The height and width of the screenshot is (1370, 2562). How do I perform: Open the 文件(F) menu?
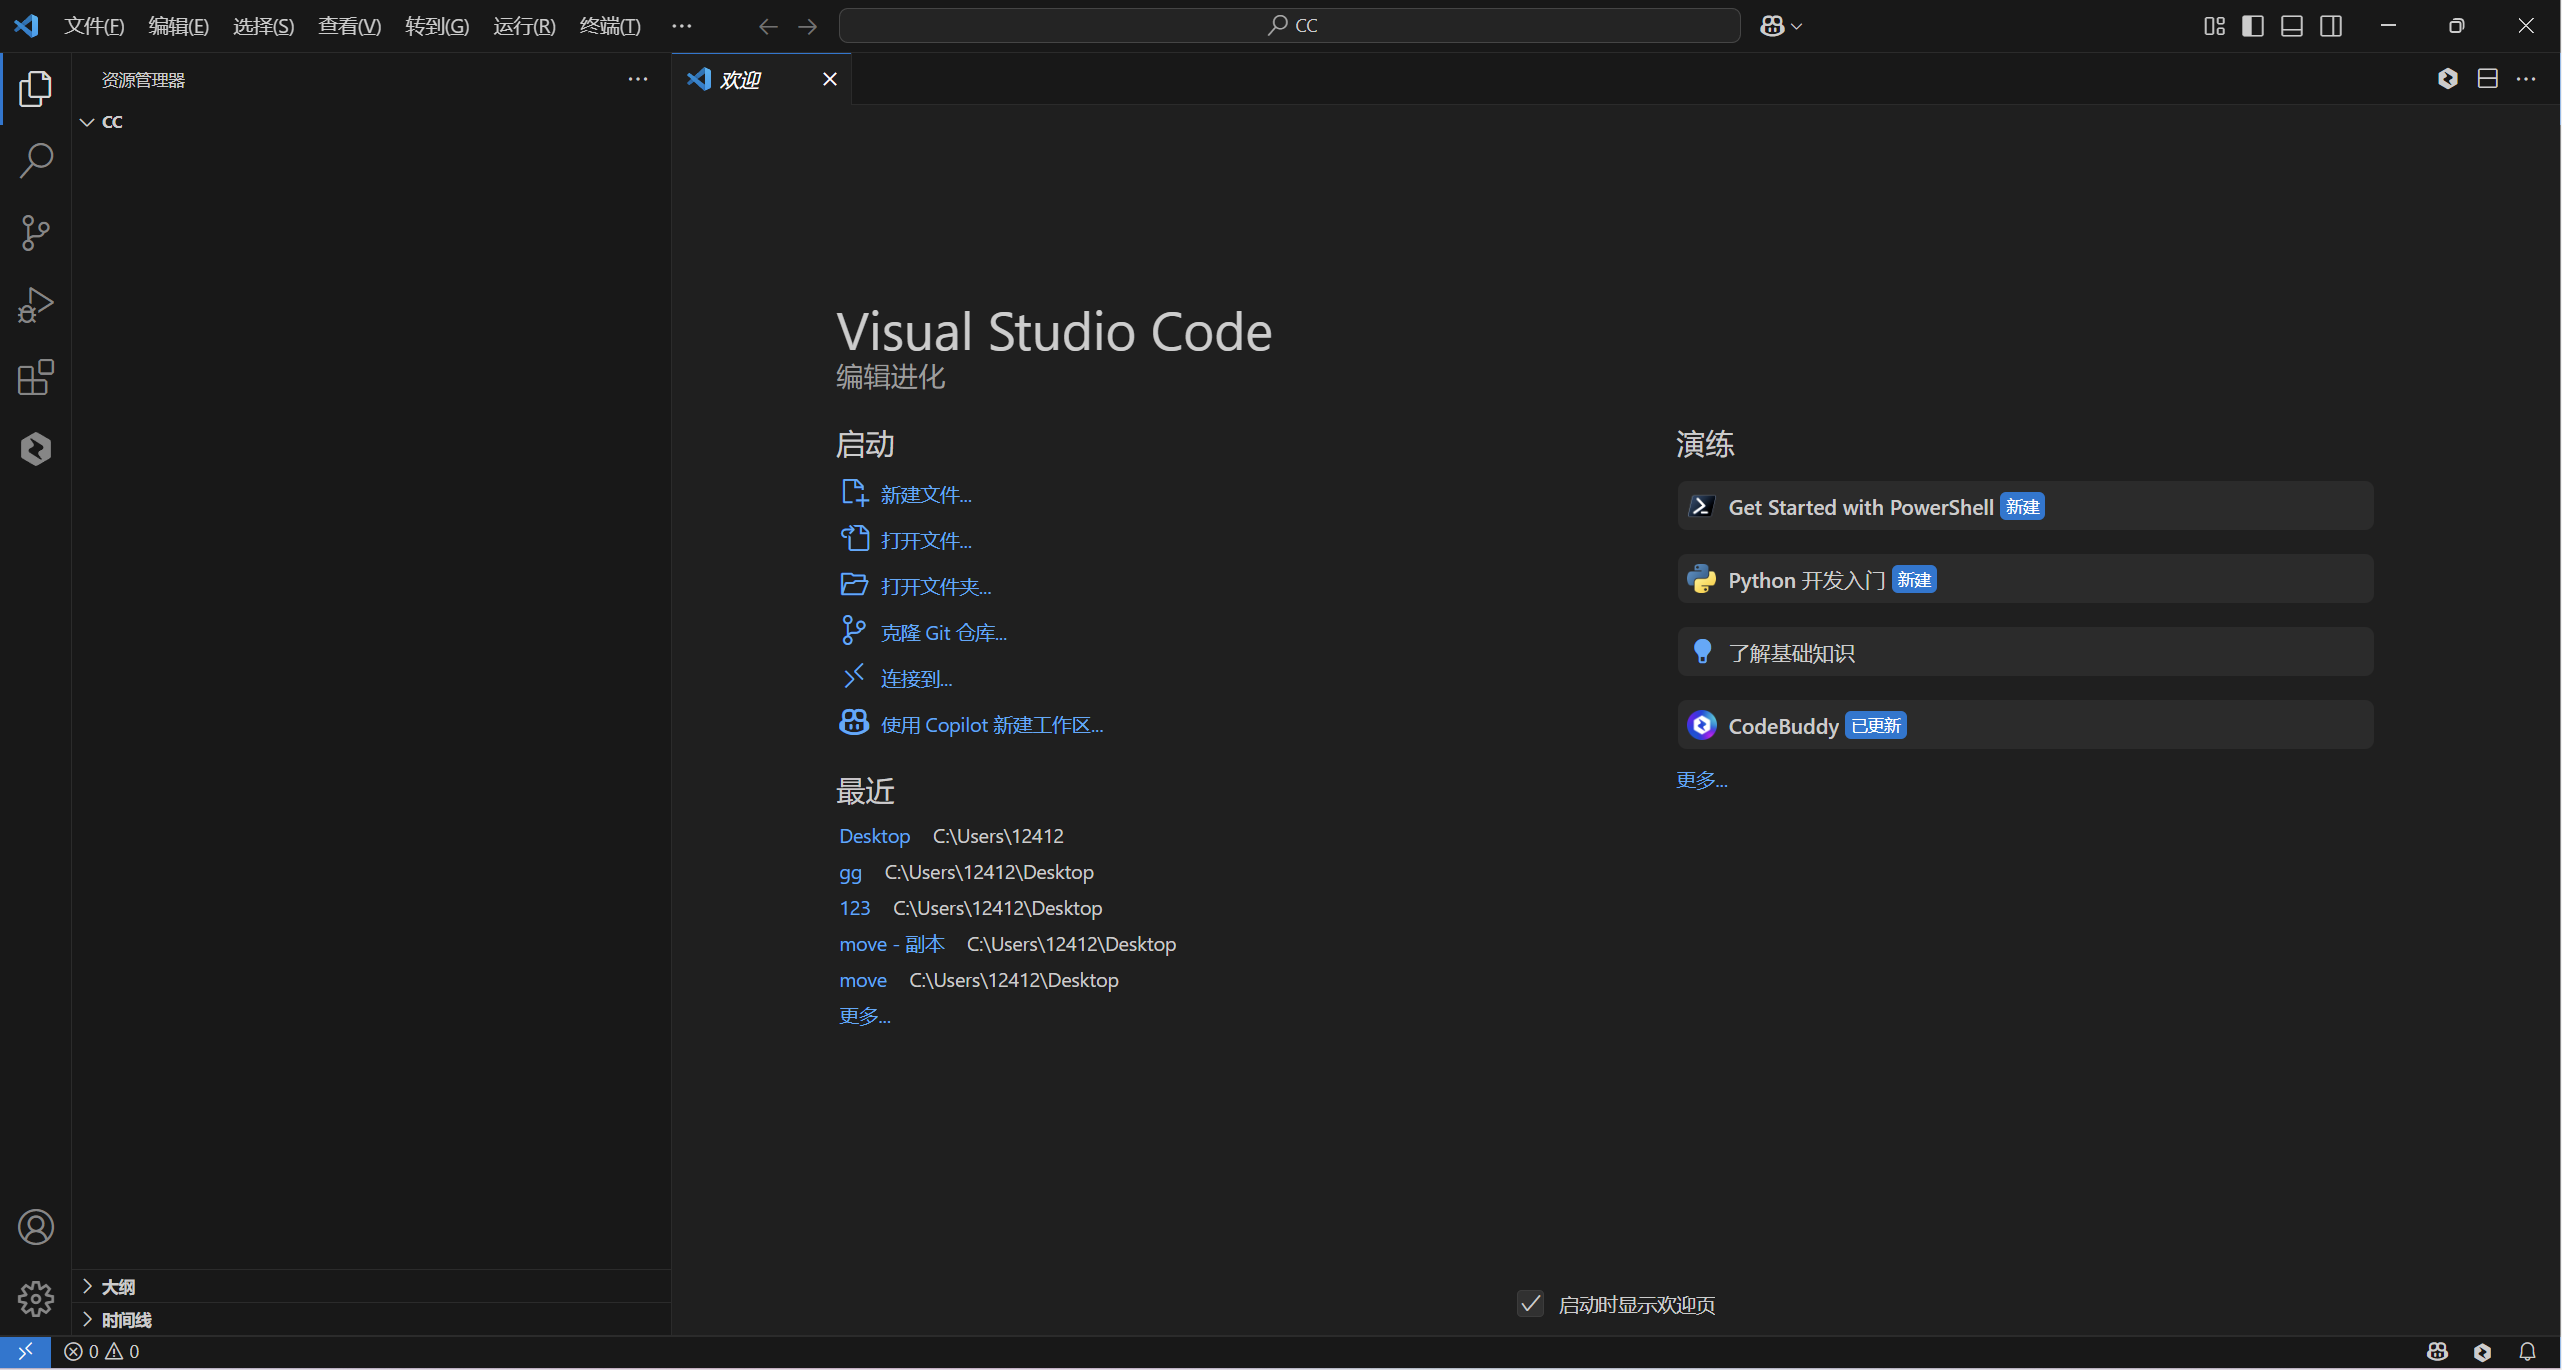click(x=94, y=26)
